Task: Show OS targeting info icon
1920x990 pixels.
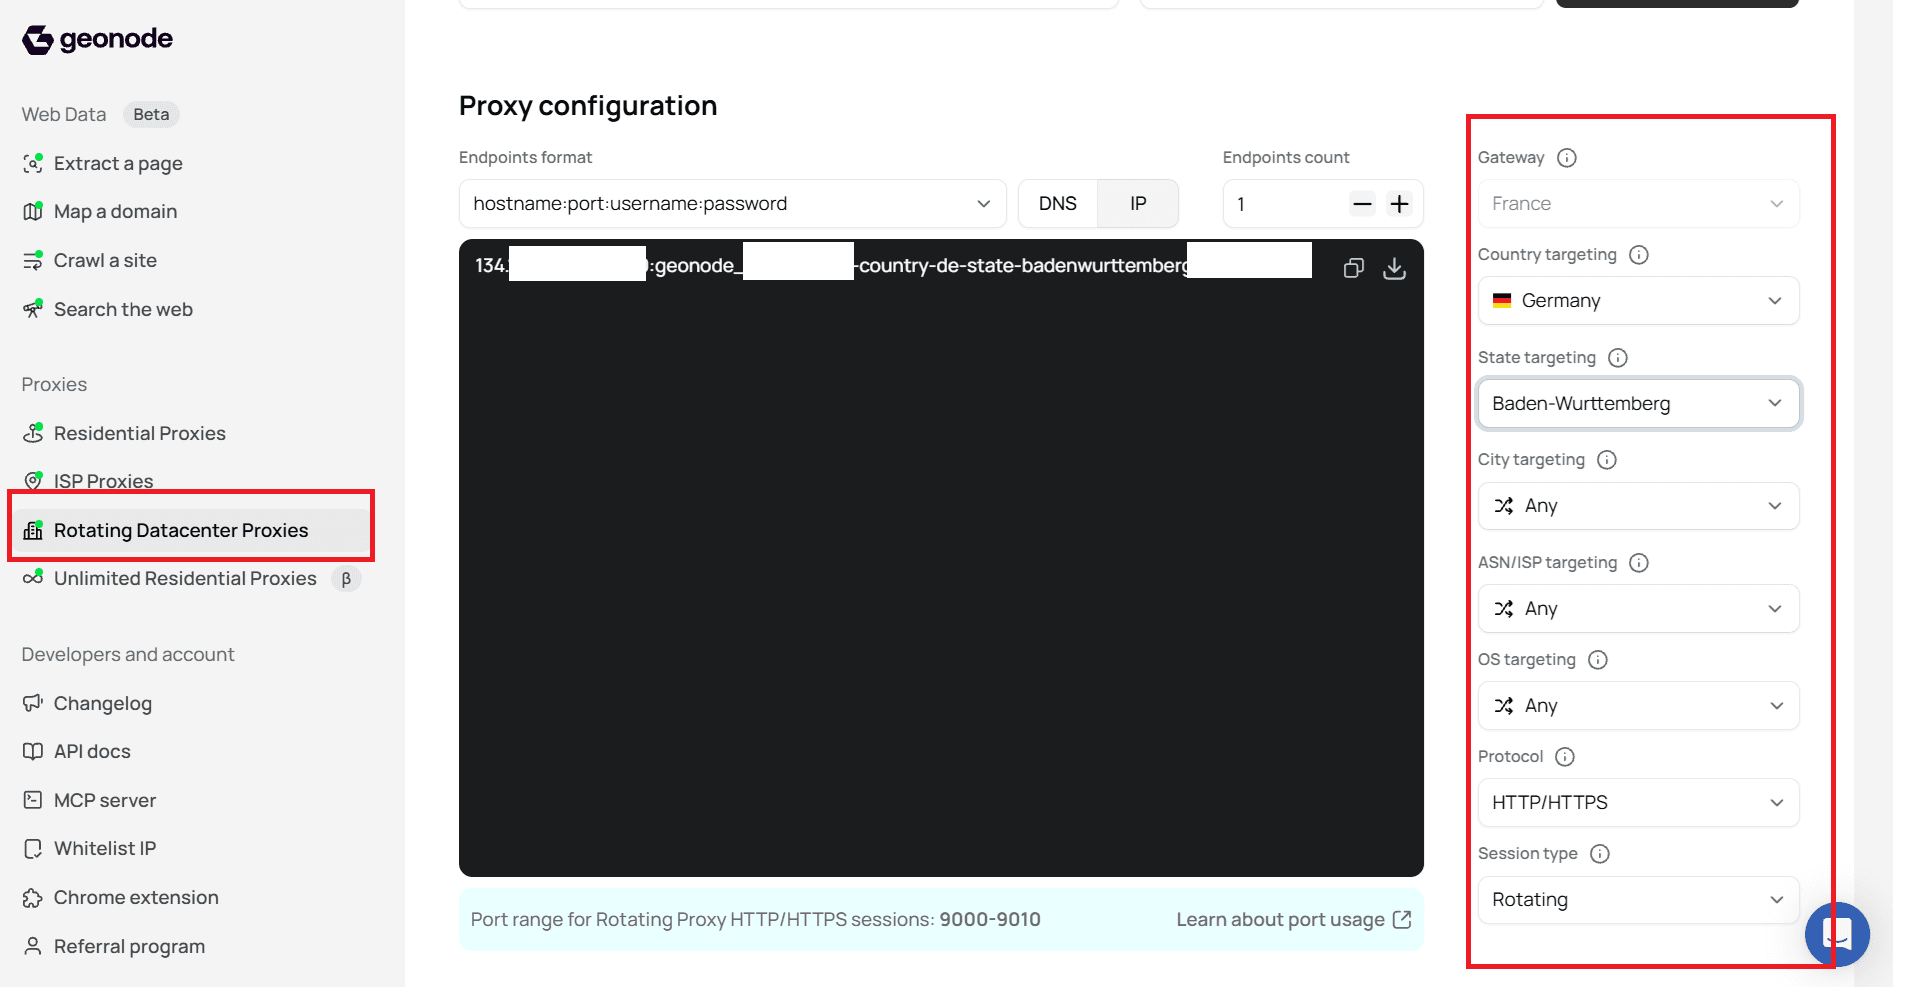Action: (x=1598, y=660)
